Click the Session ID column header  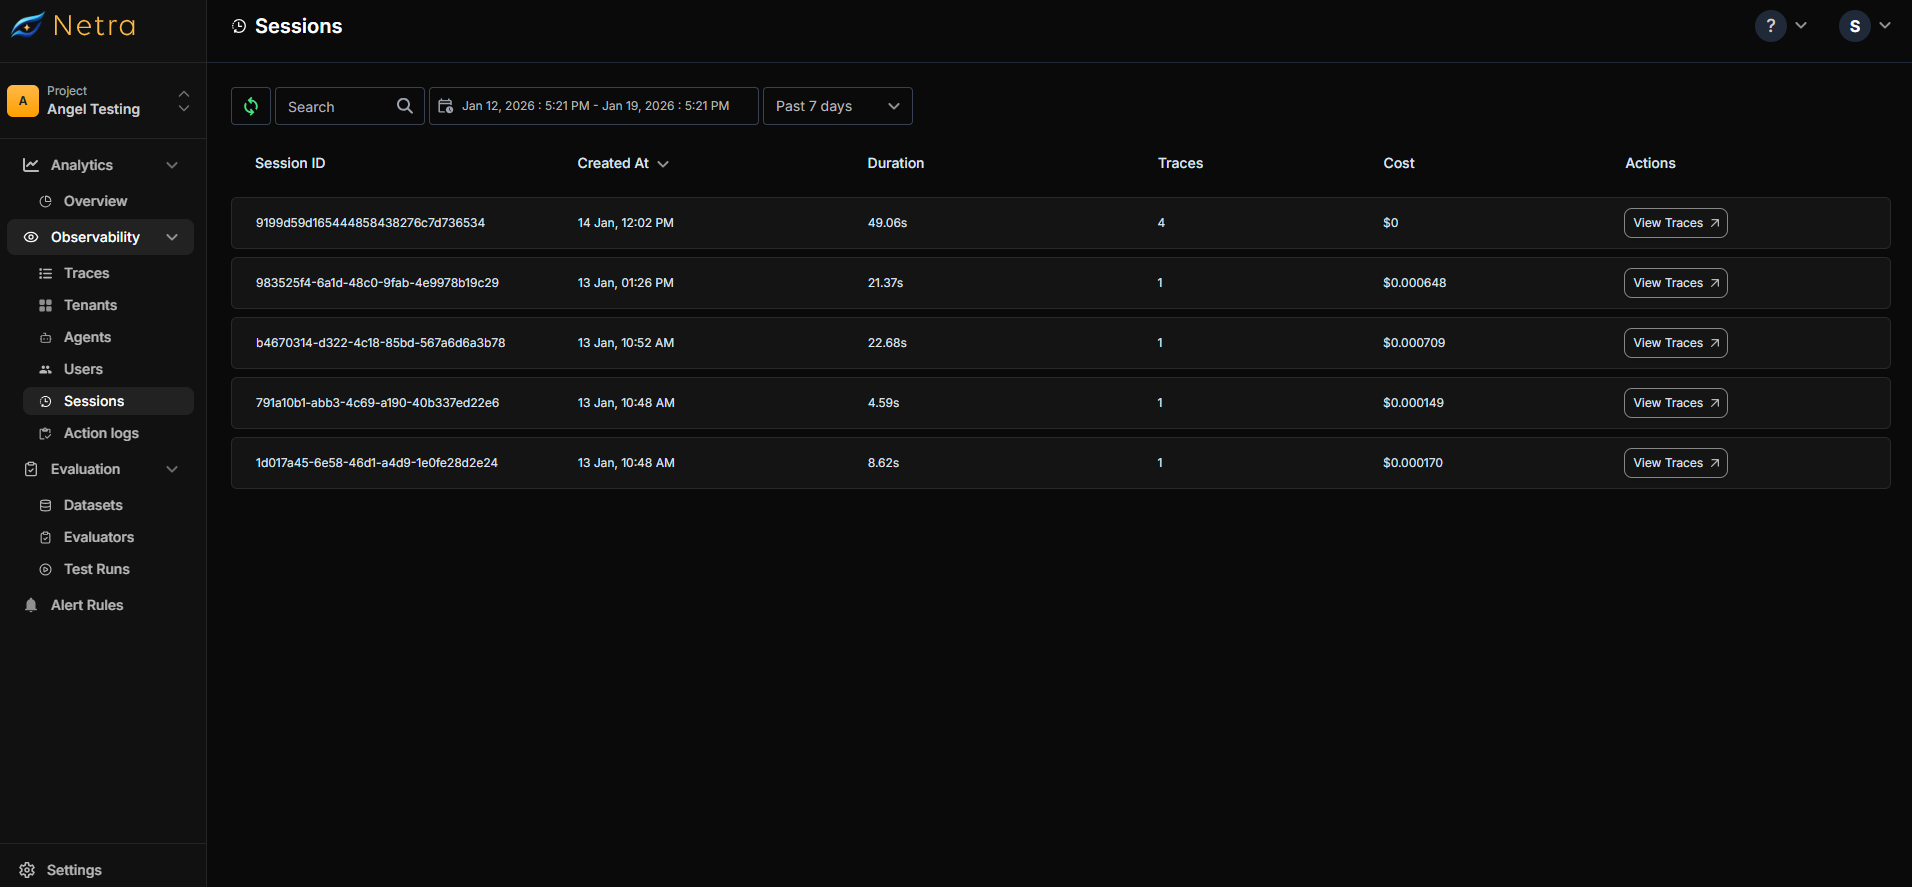click(290, 163)
